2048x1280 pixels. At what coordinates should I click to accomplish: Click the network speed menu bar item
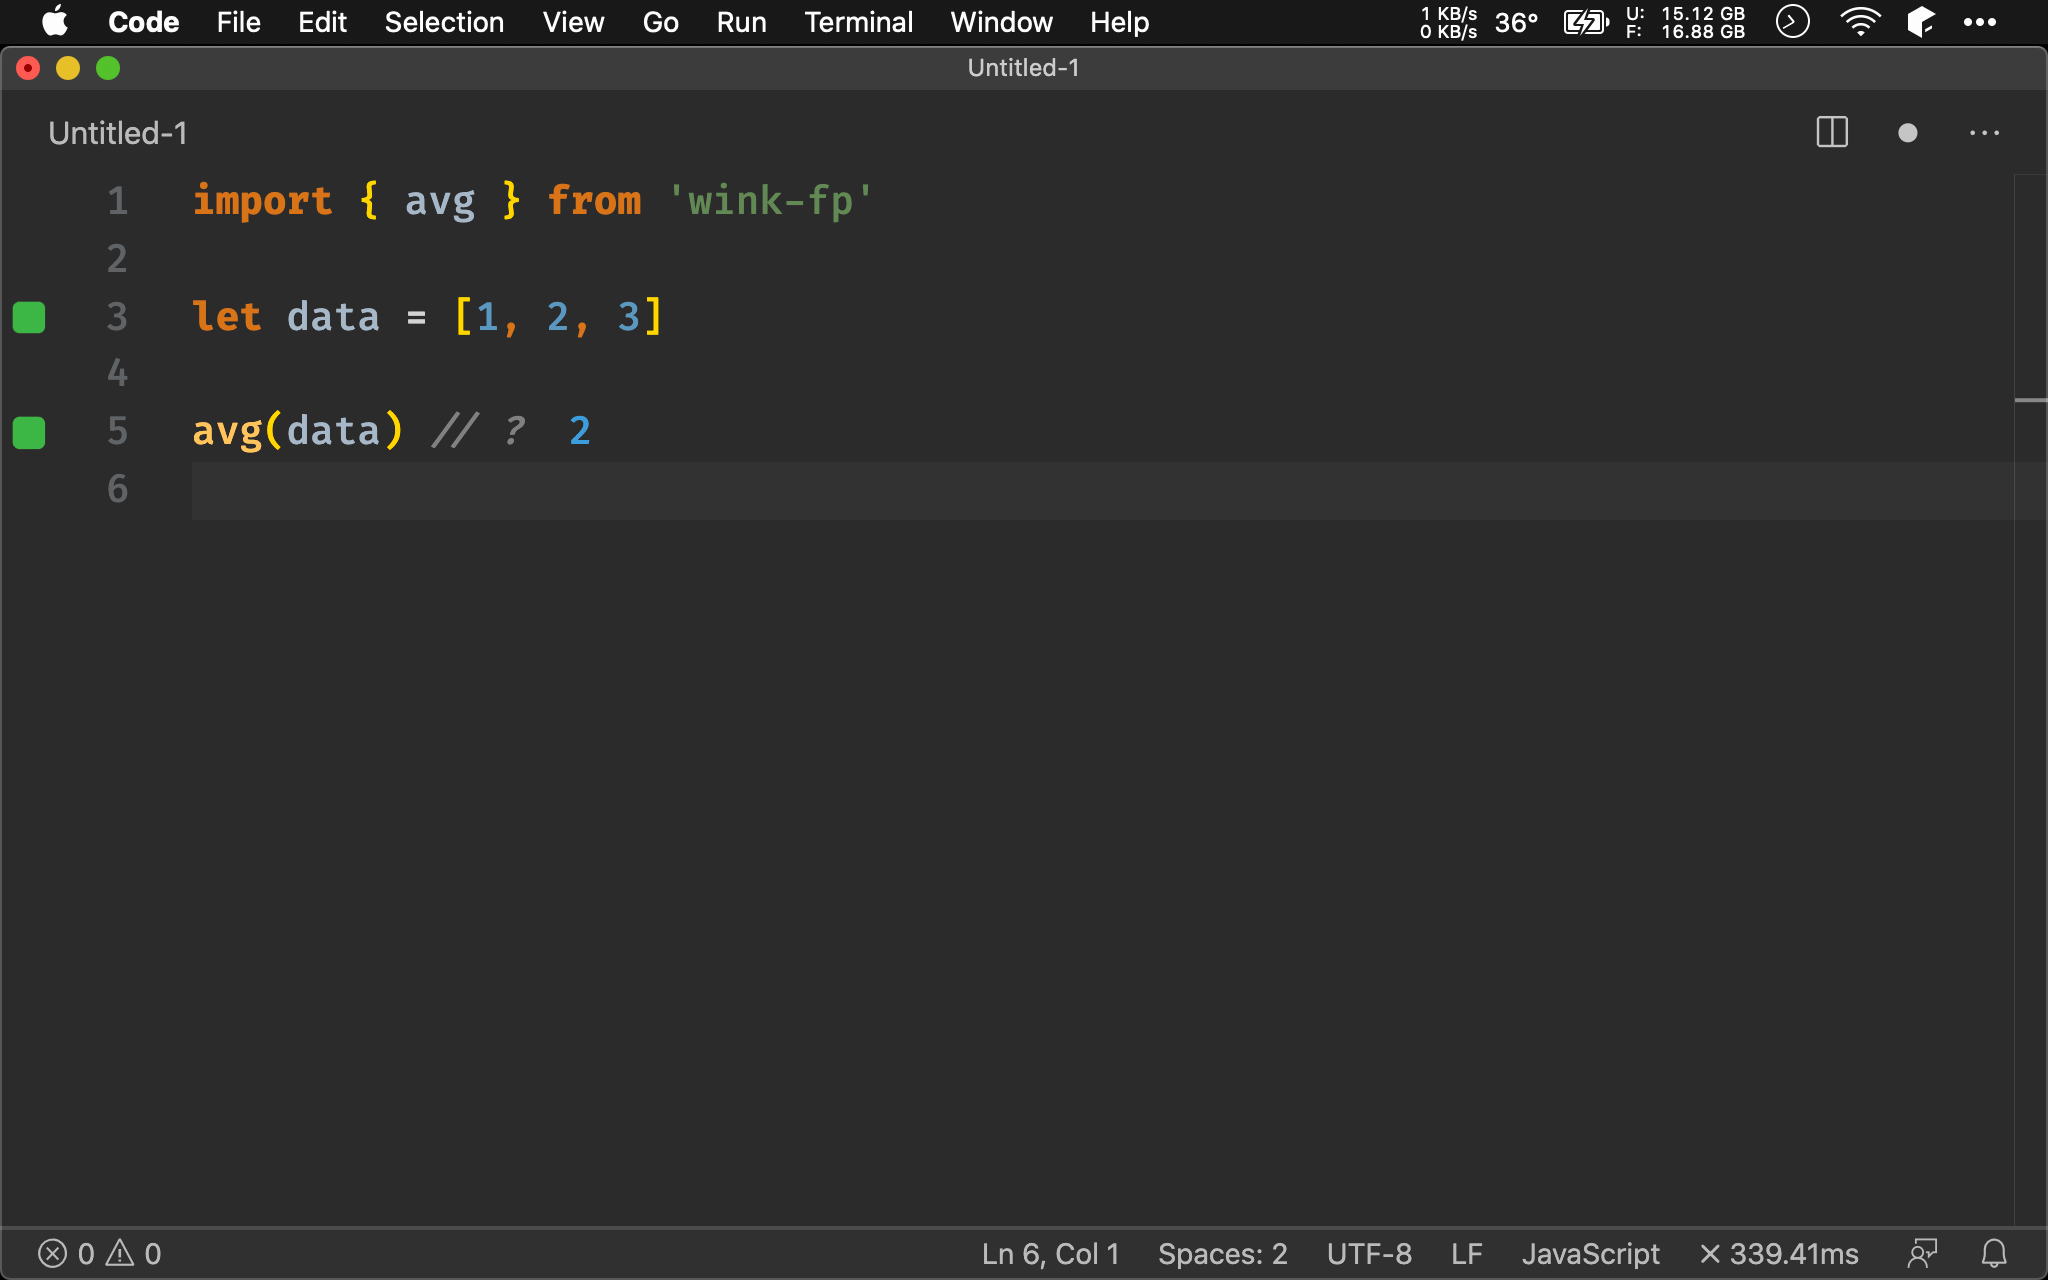point(1448,22)
